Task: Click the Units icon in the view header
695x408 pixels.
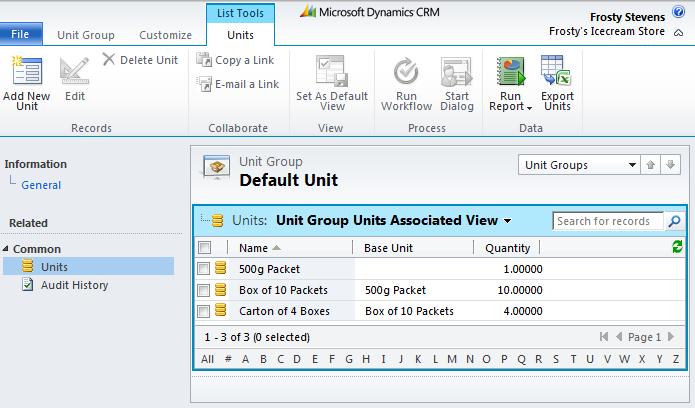Action: click(x=217, y=220)
